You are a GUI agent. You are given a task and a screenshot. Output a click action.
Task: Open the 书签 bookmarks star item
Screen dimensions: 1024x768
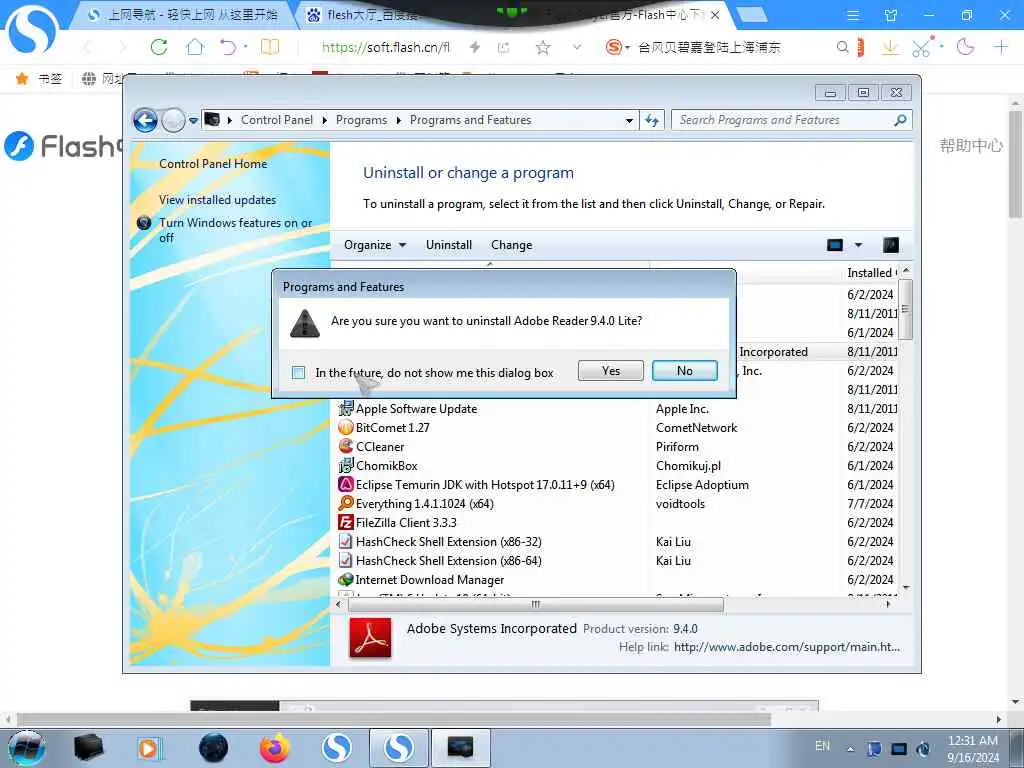(x=39, y=79)
